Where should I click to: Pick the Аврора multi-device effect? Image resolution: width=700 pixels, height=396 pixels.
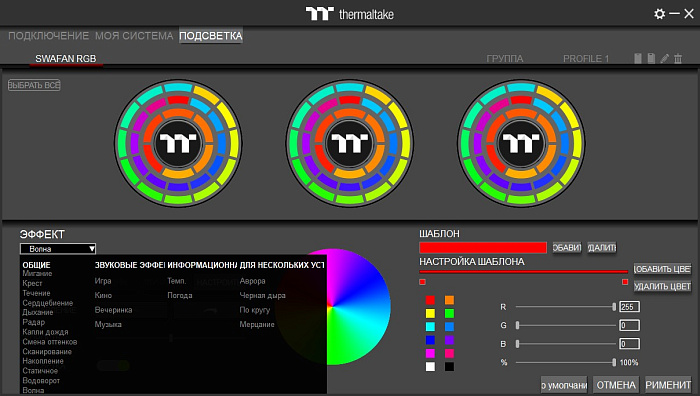[x=252, y=281]
